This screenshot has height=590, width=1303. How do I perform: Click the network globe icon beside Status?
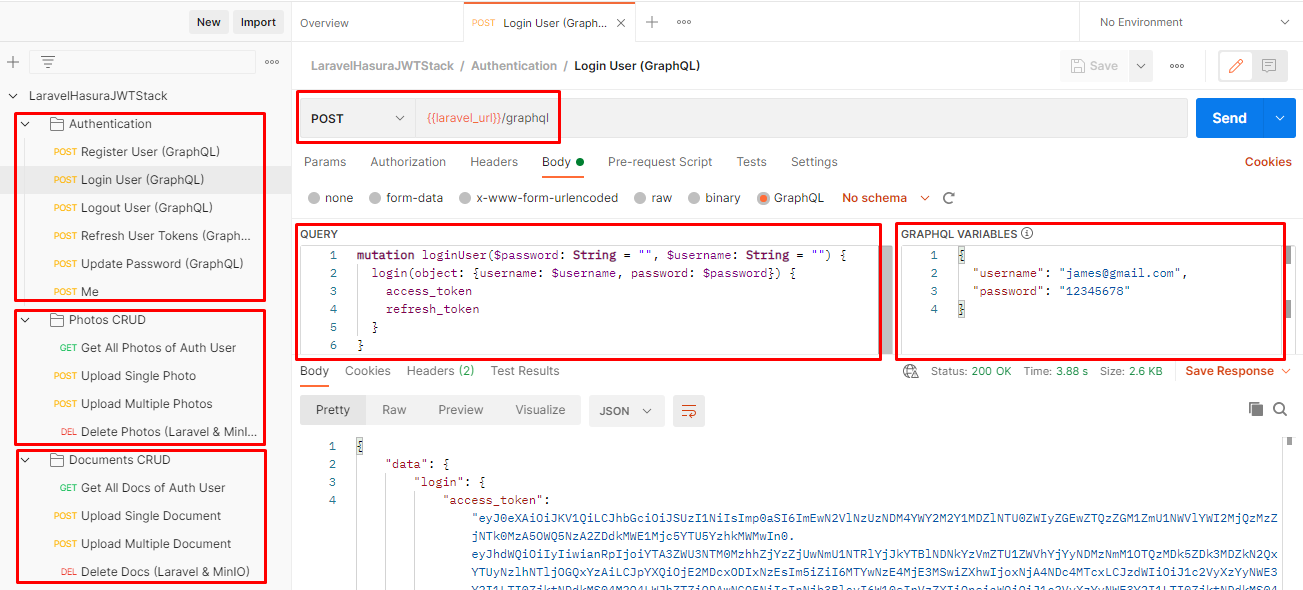[x=910, y=371]
